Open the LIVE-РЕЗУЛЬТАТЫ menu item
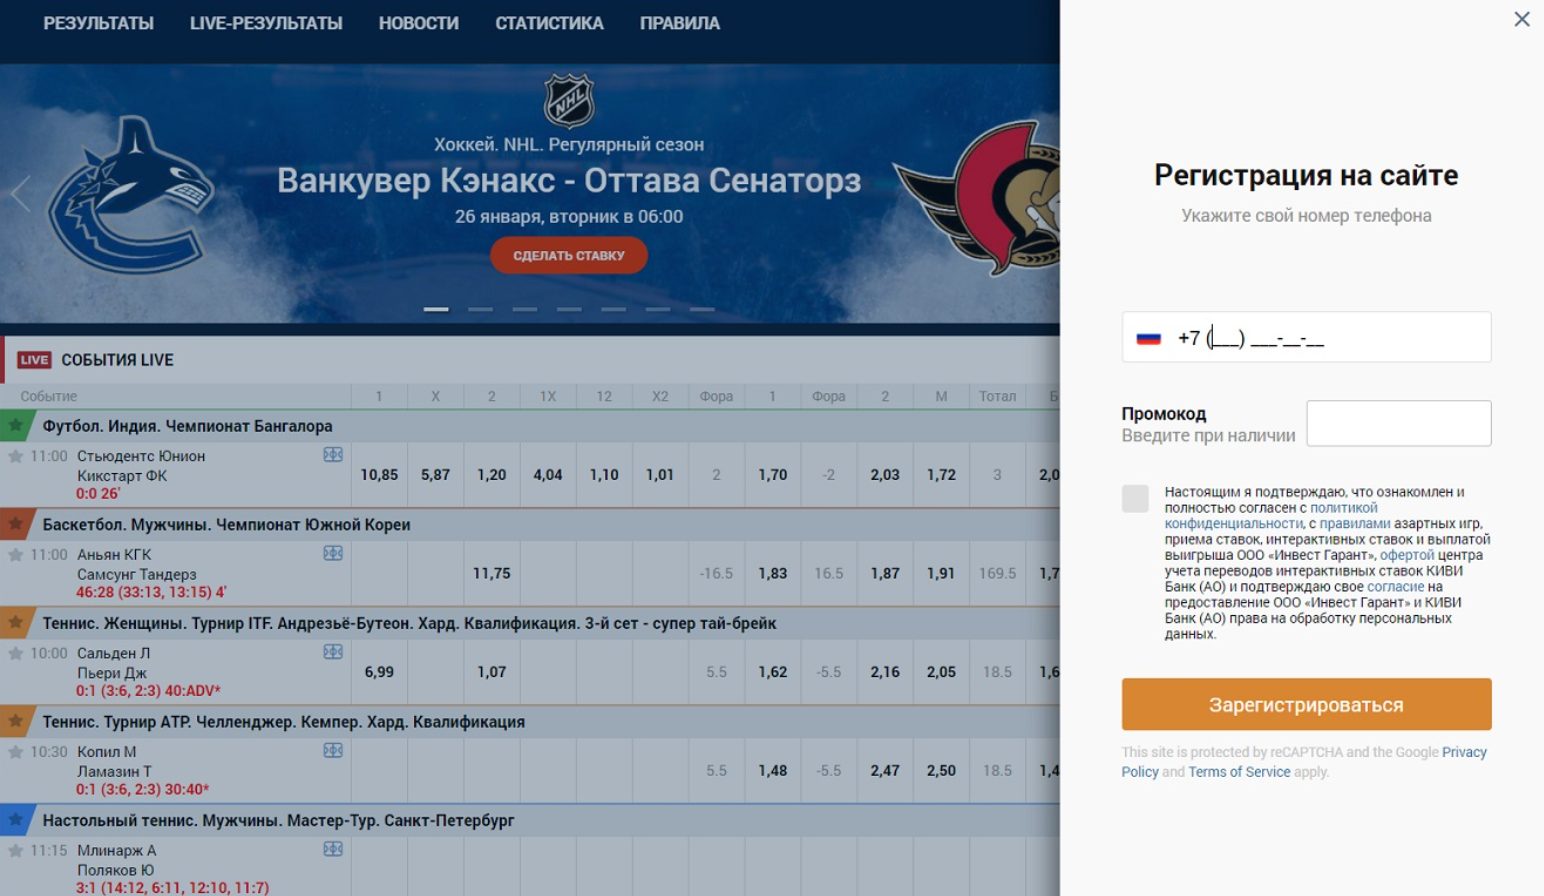 tap(266, 23)
